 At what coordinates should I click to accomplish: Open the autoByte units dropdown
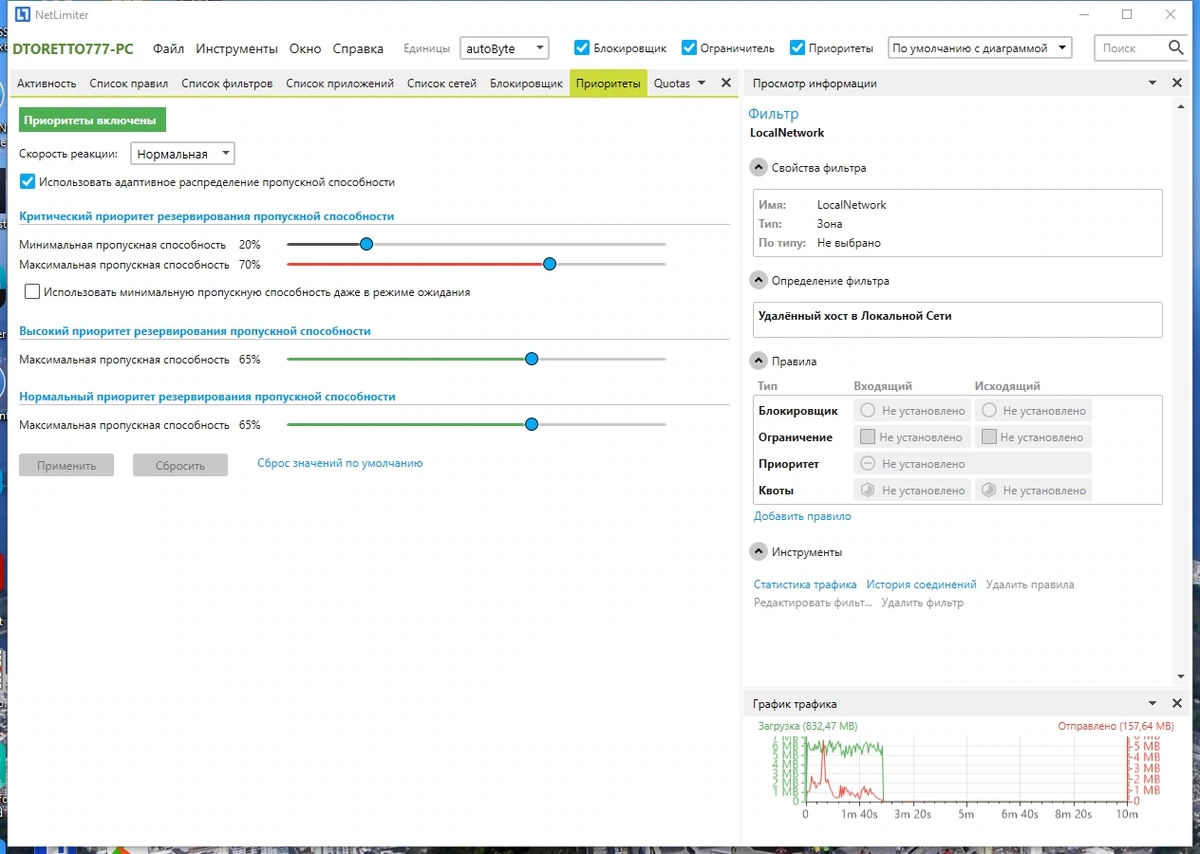(x=504, y=48)
